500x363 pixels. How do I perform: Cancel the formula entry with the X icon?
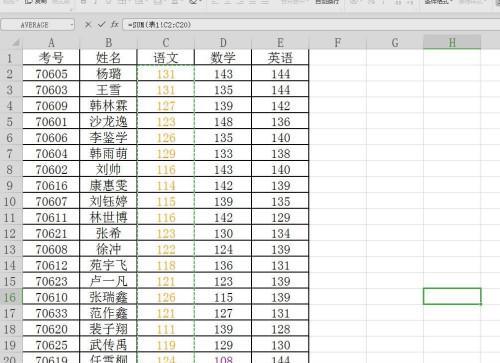tap(88, 24)
